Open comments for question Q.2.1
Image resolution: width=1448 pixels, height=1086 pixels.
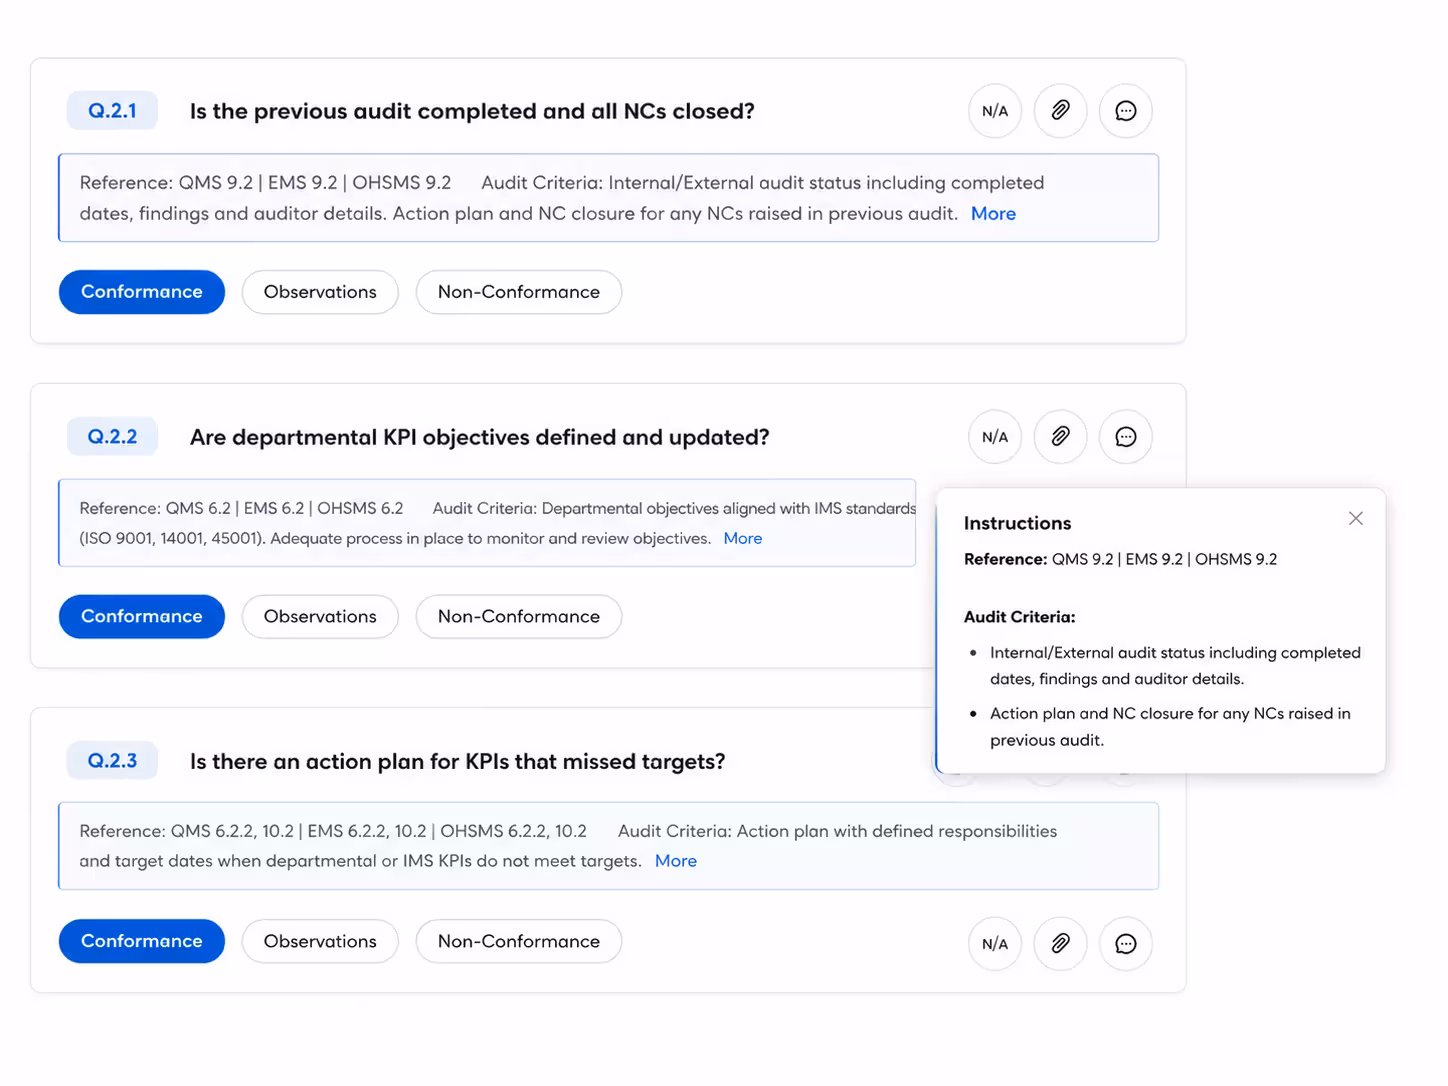[1126, 111]
